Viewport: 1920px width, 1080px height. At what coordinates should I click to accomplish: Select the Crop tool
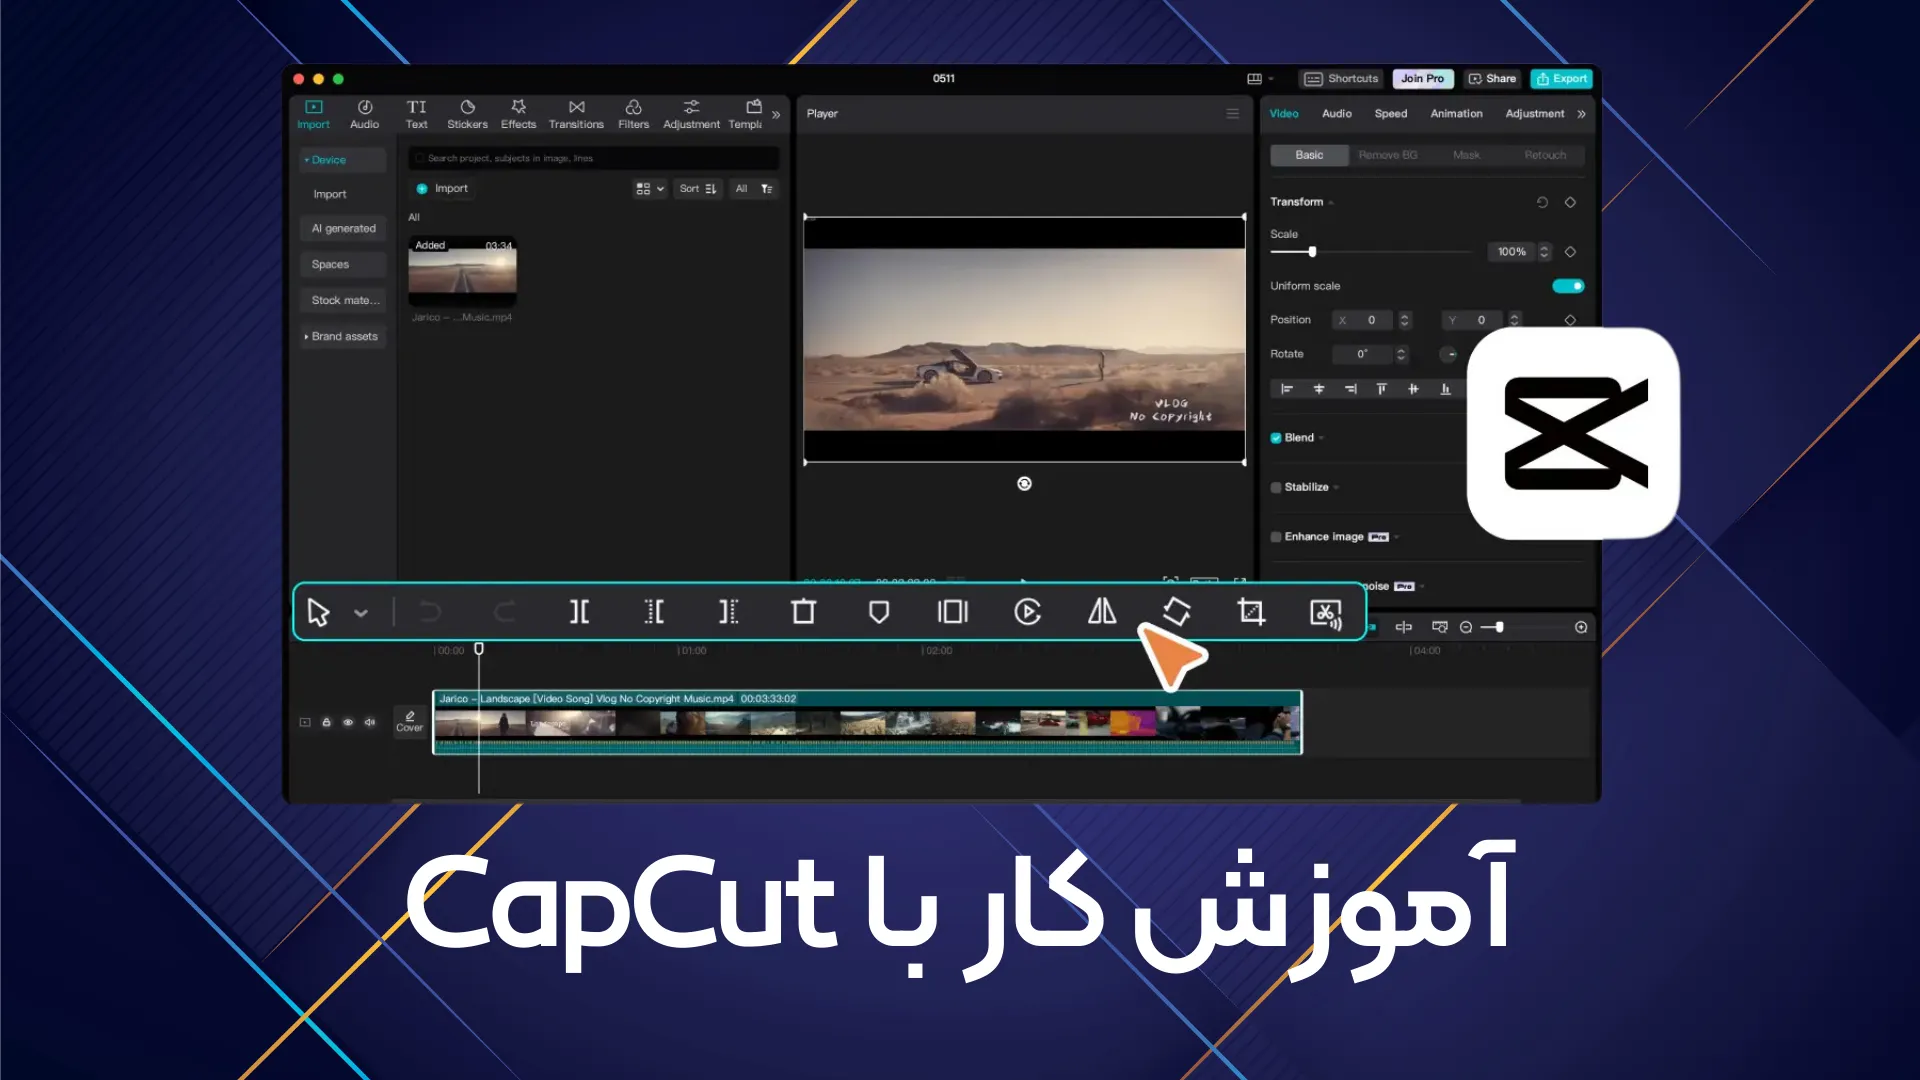(x=1251, y=612)
